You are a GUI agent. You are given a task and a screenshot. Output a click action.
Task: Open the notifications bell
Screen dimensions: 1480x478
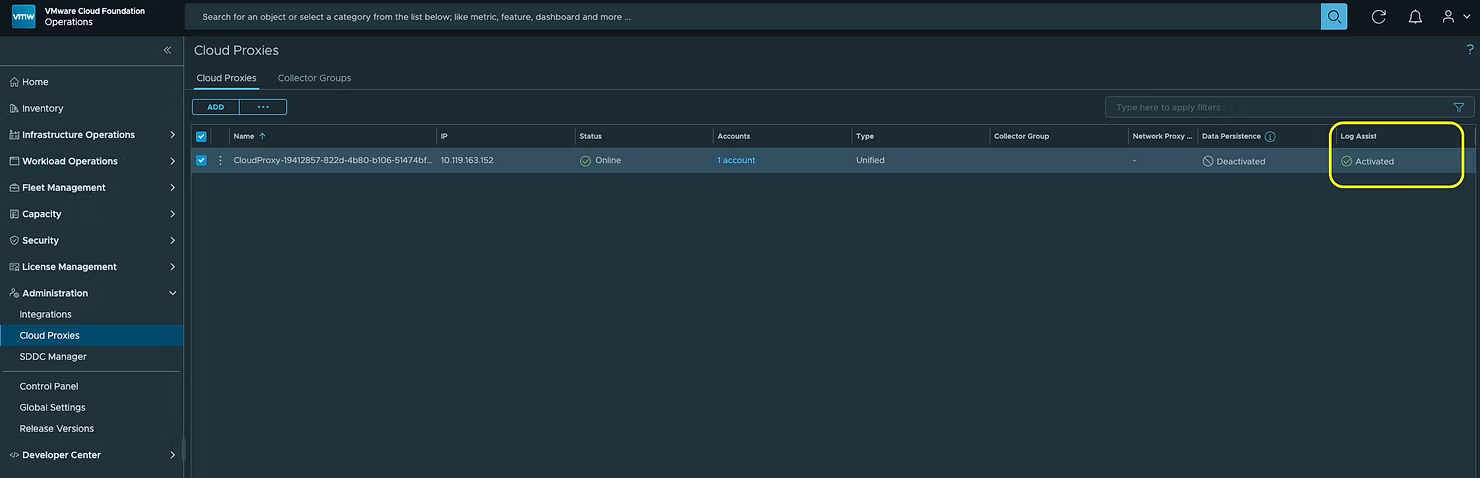point(1415,17)
